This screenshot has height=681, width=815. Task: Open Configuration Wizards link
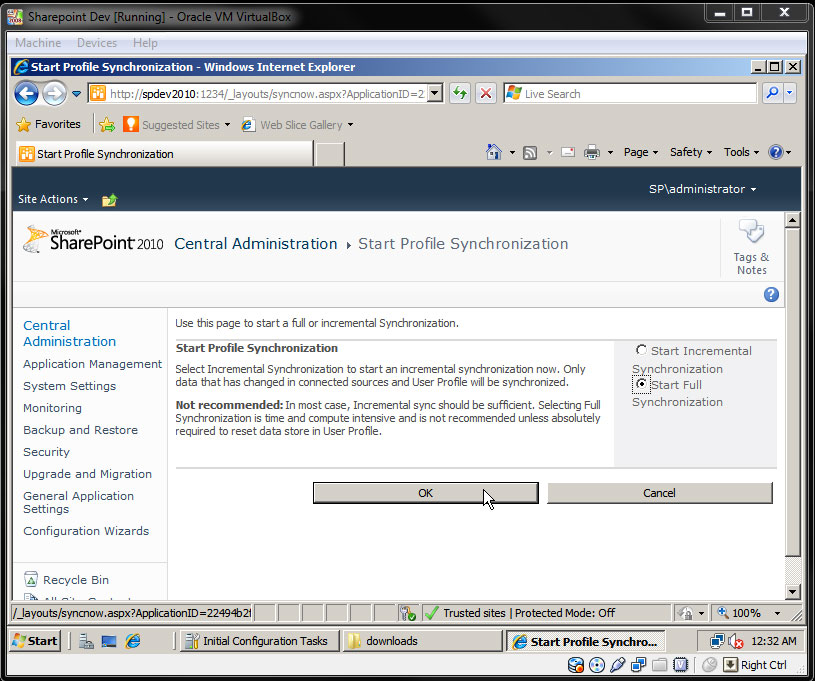point(86,531)
